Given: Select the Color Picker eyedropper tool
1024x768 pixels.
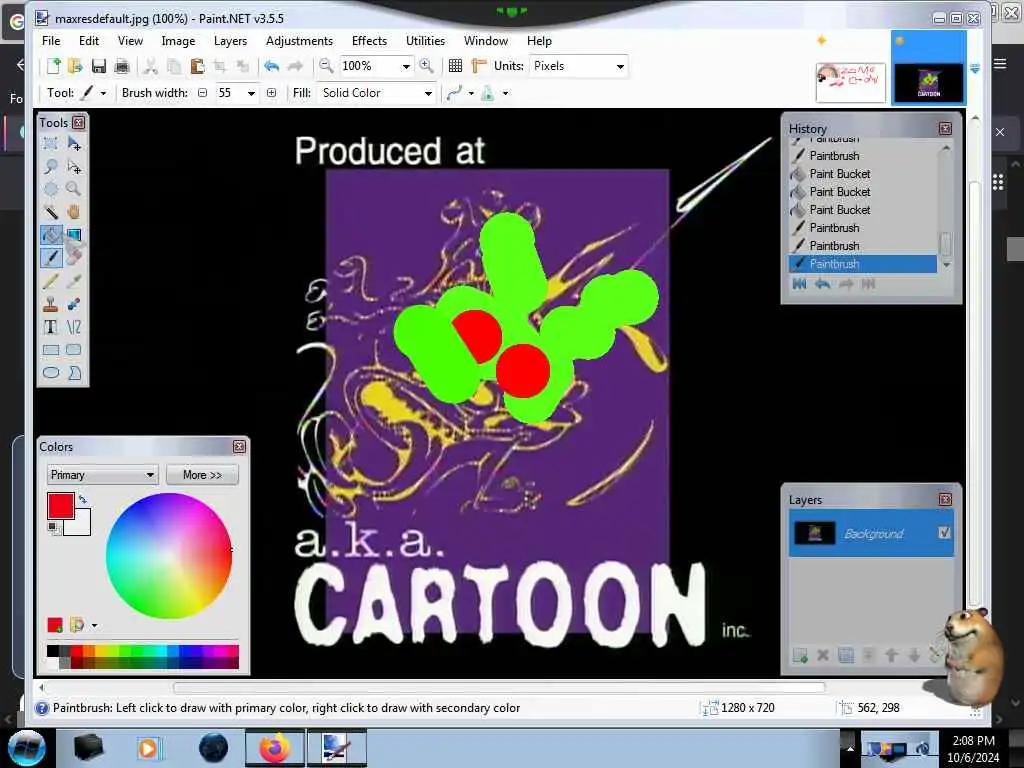Looking at the screenshot, I should 74,281.
